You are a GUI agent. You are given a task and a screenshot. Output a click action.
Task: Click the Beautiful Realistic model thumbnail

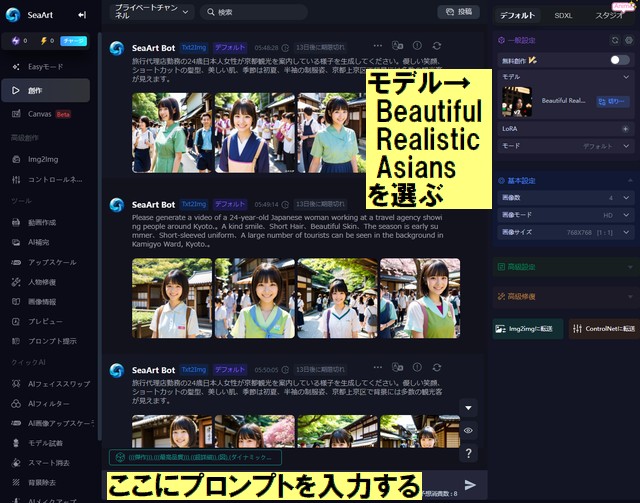click(x=517, y=102)
